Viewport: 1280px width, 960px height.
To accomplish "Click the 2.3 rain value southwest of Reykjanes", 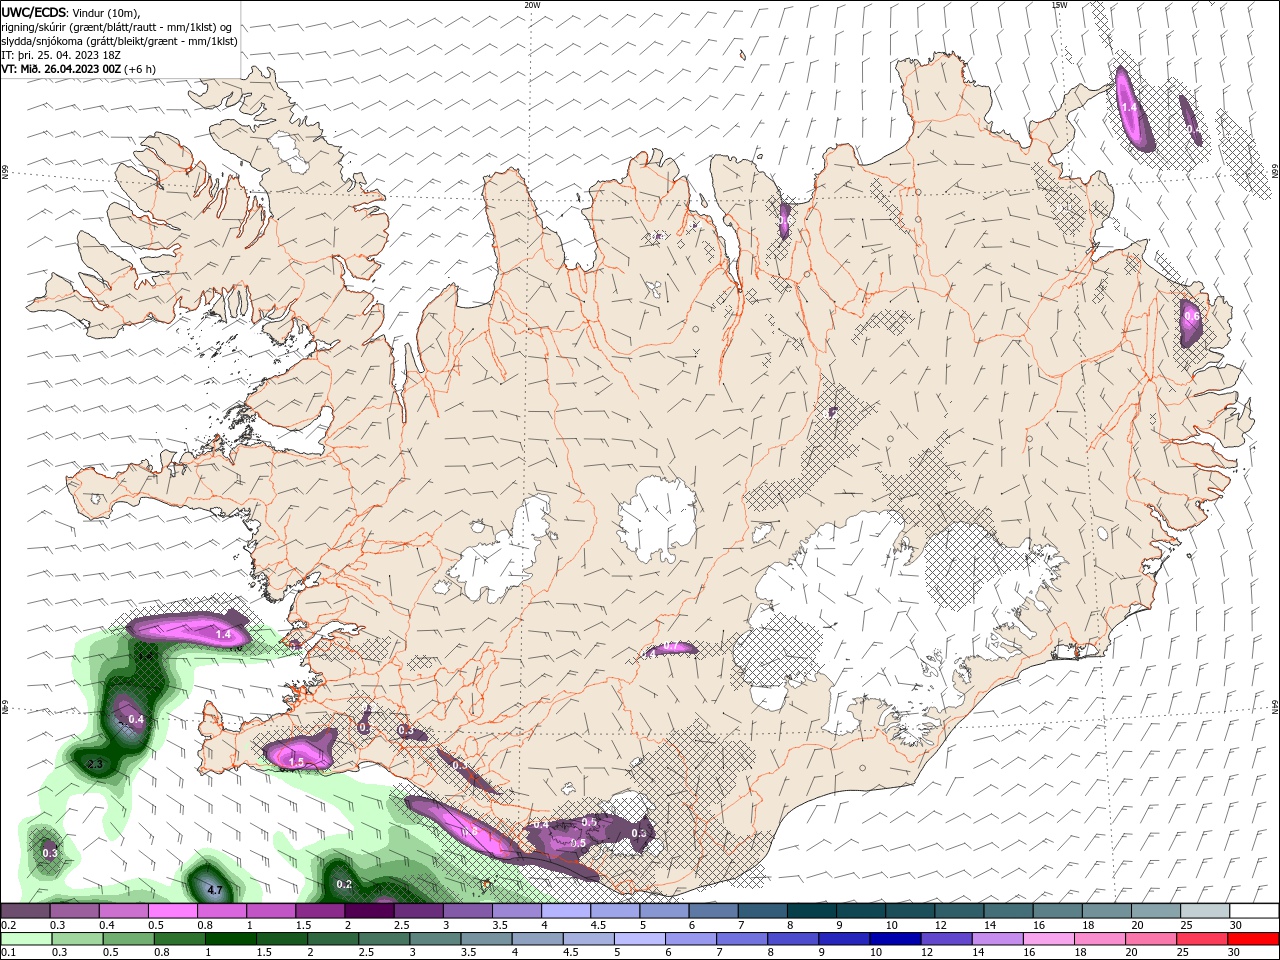I will (x=96, y=764).
